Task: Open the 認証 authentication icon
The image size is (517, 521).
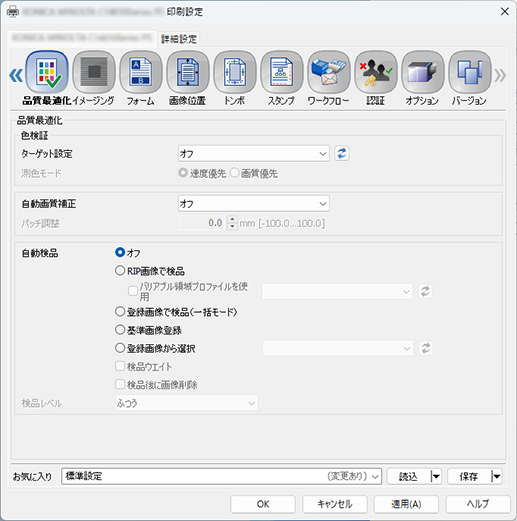Action: click(376, 72)
